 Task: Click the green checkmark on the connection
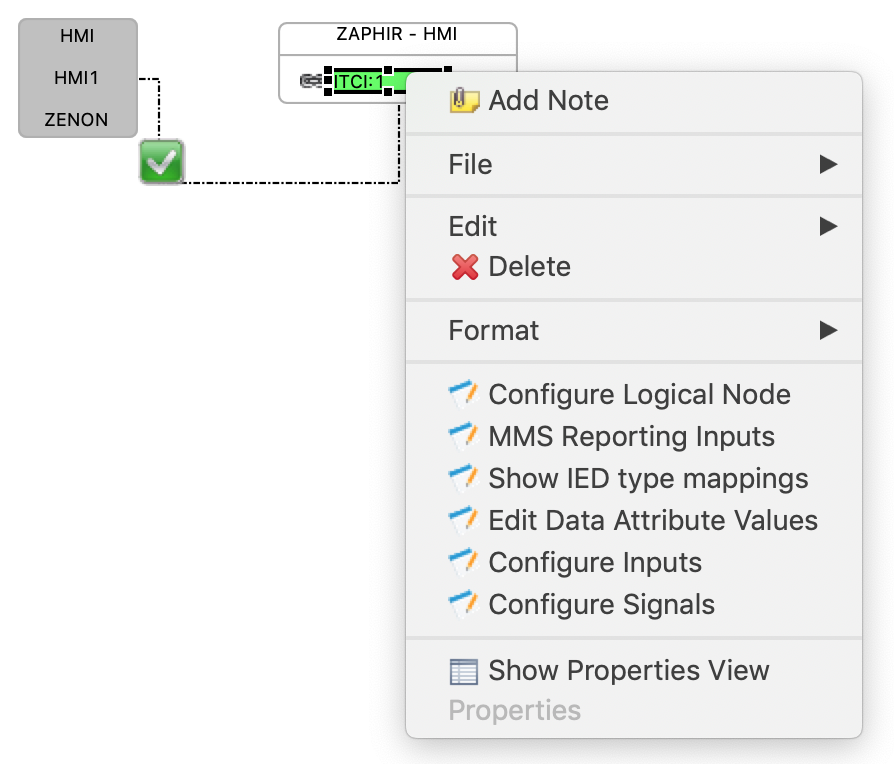[x=161, y=162]
